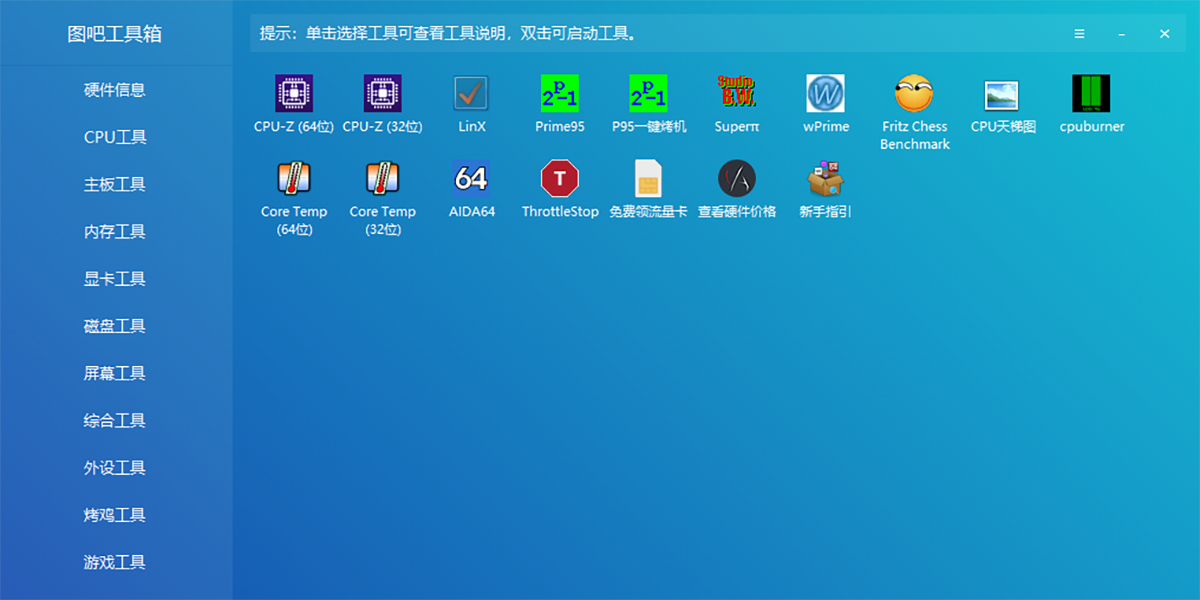
Task: Launch the wPrime benchmark
Action: (x=825, y=95)
